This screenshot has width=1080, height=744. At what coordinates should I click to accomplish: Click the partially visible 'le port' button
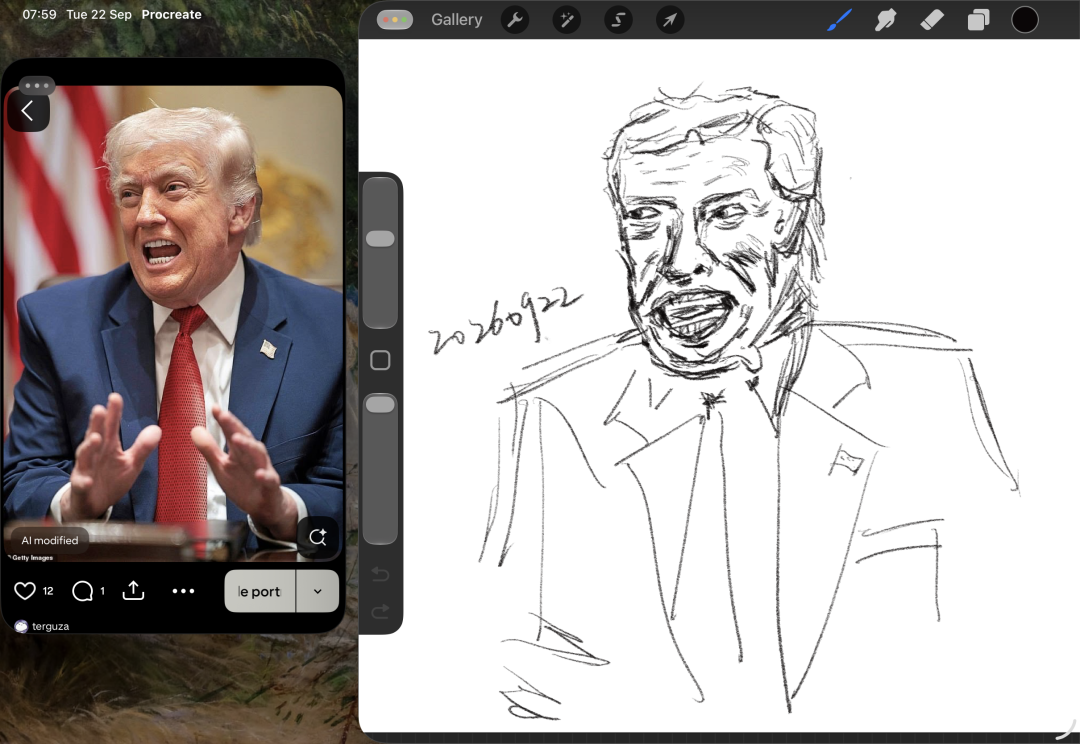click(260, 591)
